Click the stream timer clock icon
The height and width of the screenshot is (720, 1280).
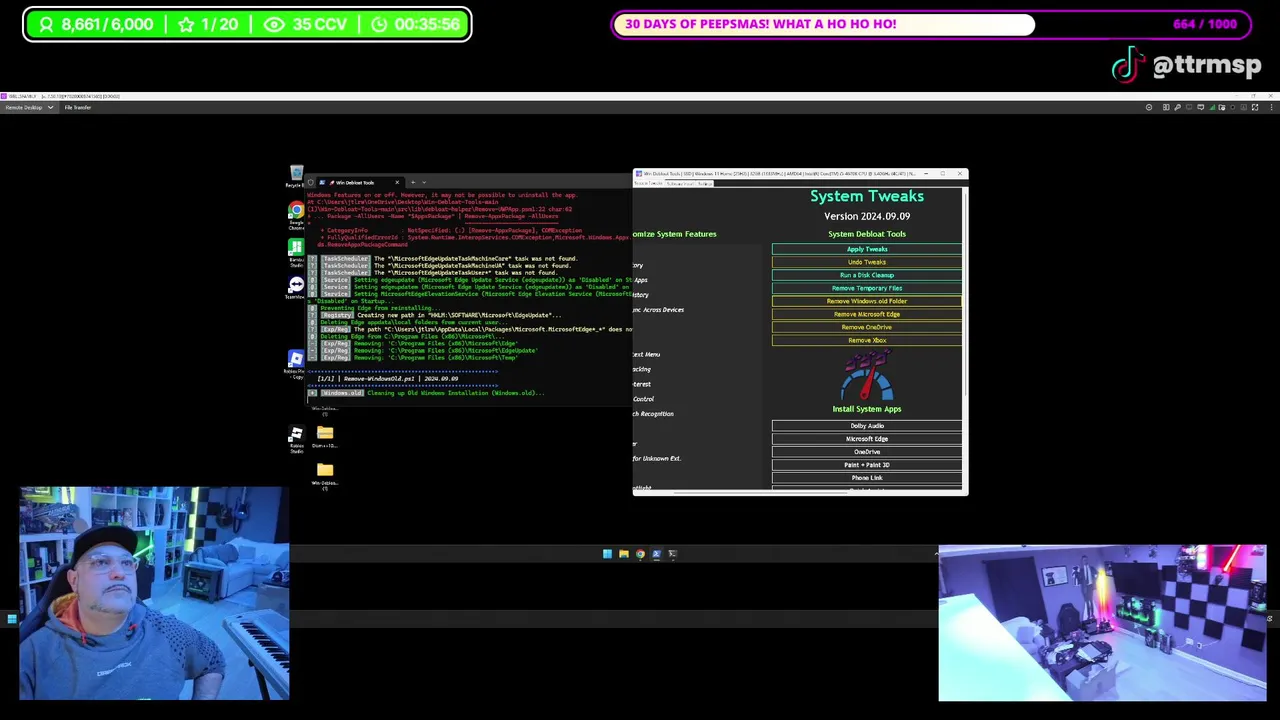pyautogui.click(x=379, y=24)
